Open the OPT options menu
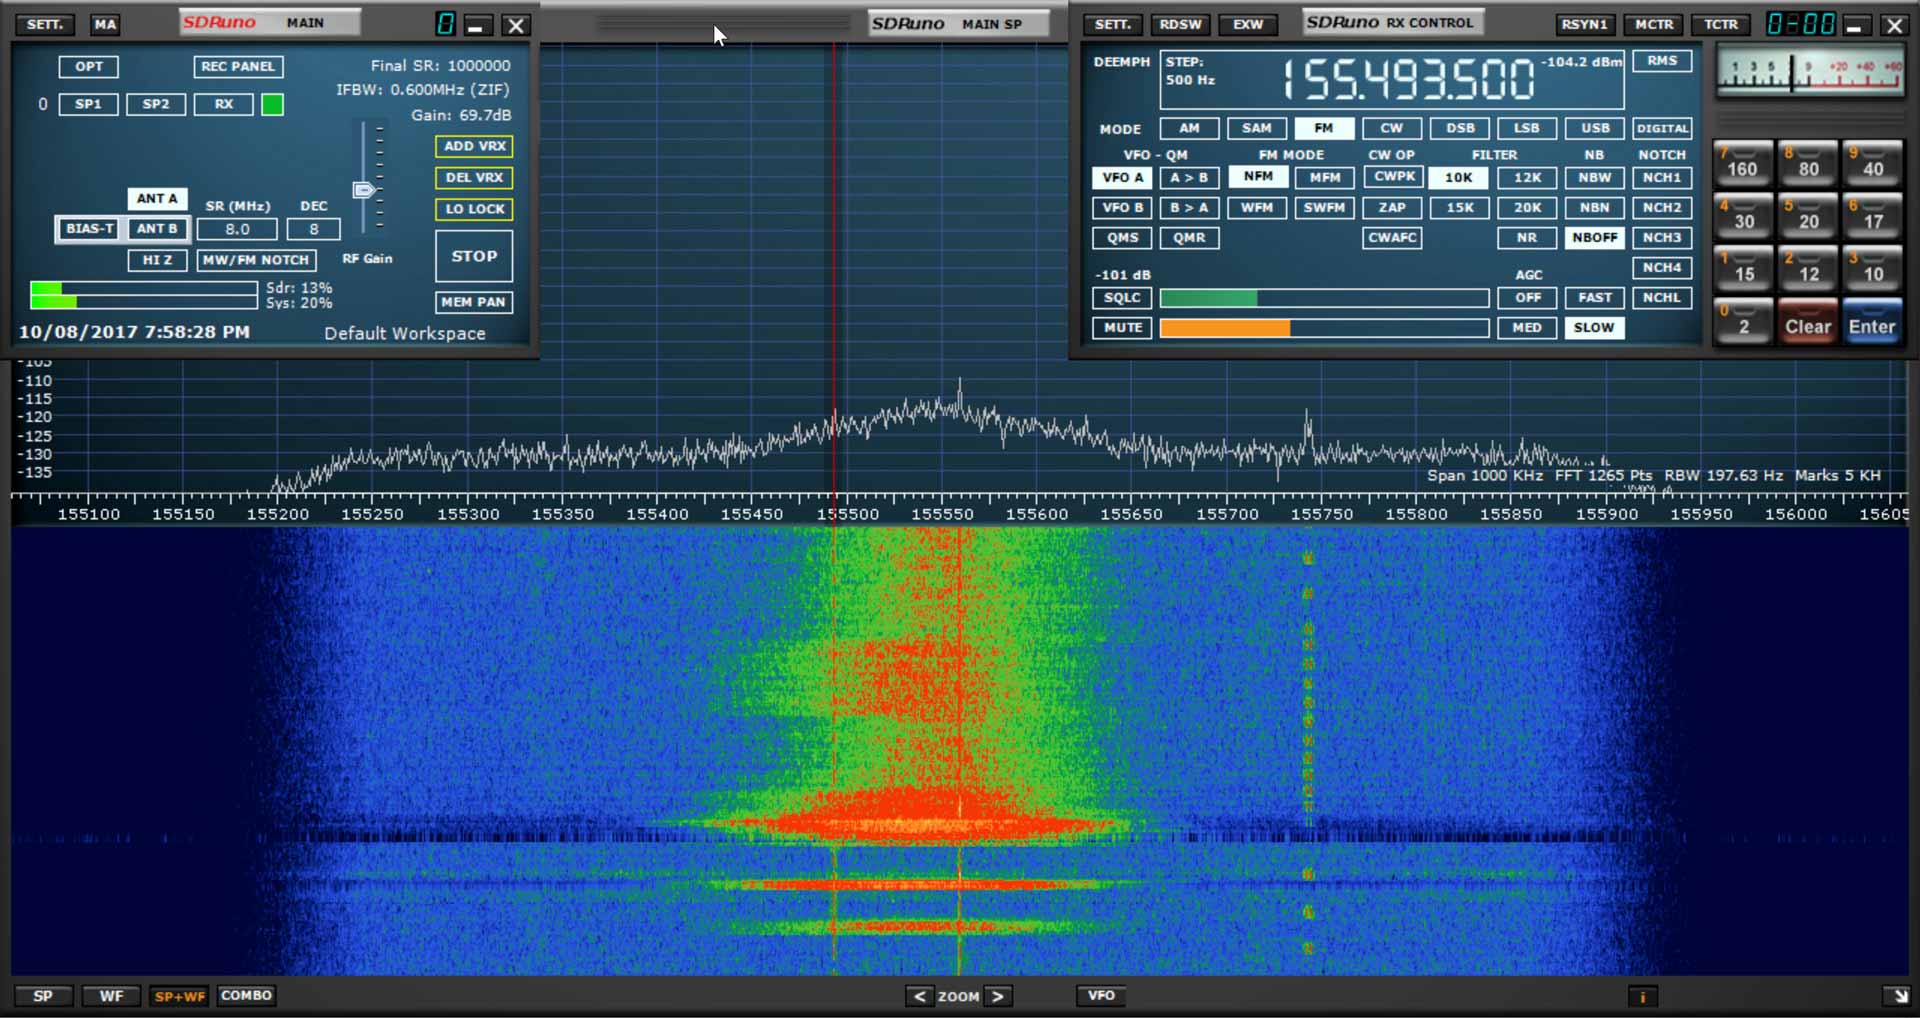Image resolution: width=1920 pixels, height=1018 pixels. (x=89, y=66)
